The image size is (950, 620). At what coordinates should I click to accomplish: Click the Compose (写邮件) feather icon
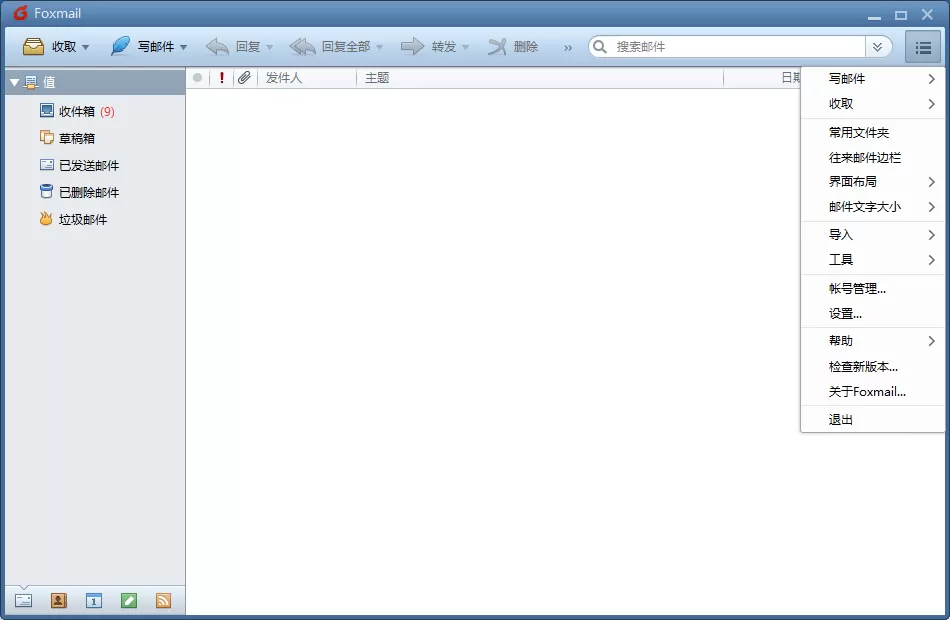tap(120, 46)
